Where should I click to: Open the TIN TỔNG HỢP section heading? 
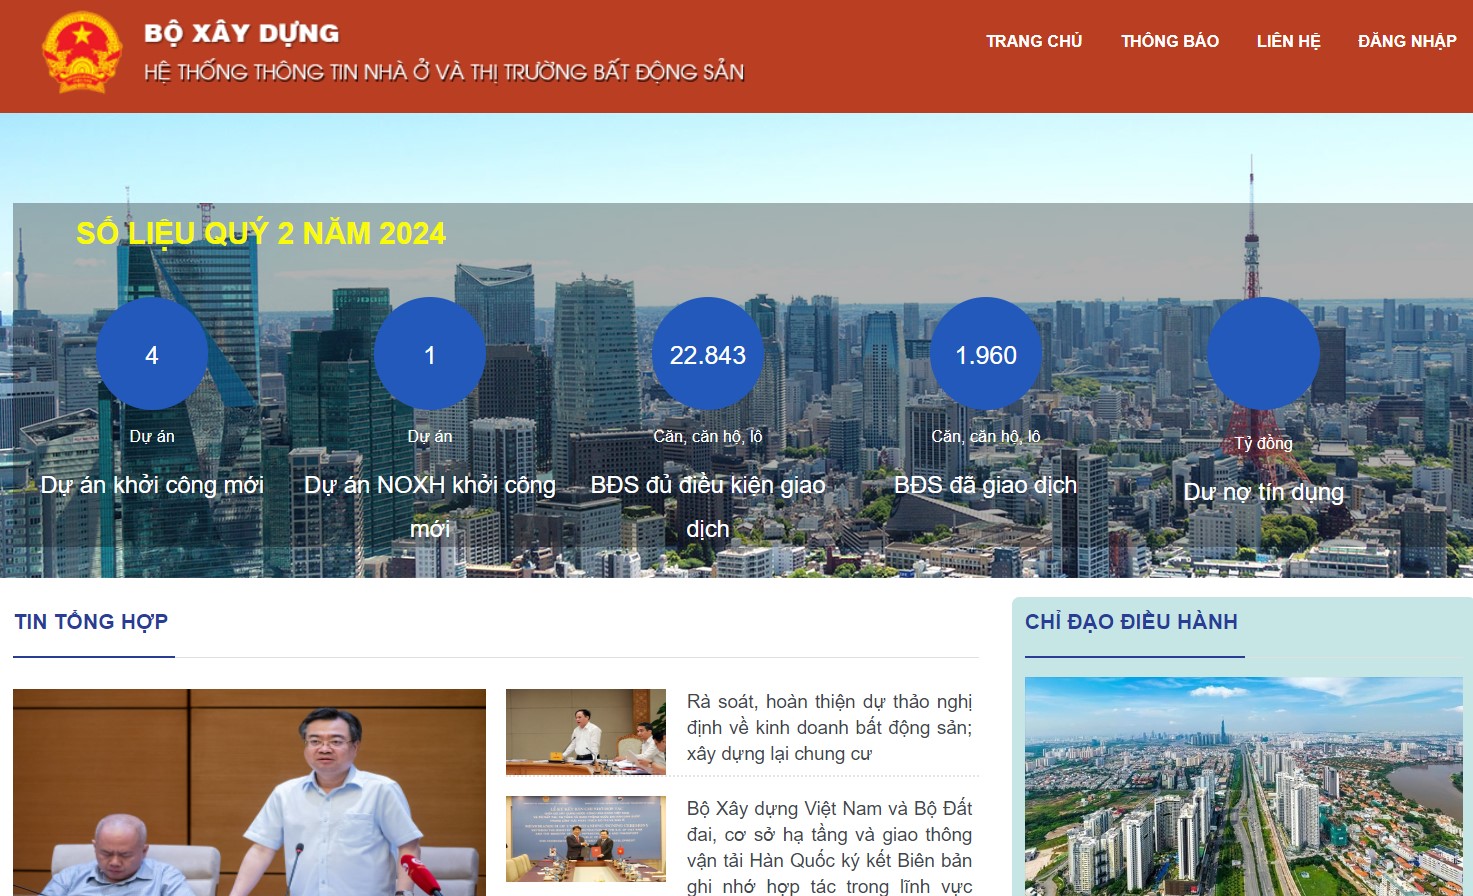91,621
